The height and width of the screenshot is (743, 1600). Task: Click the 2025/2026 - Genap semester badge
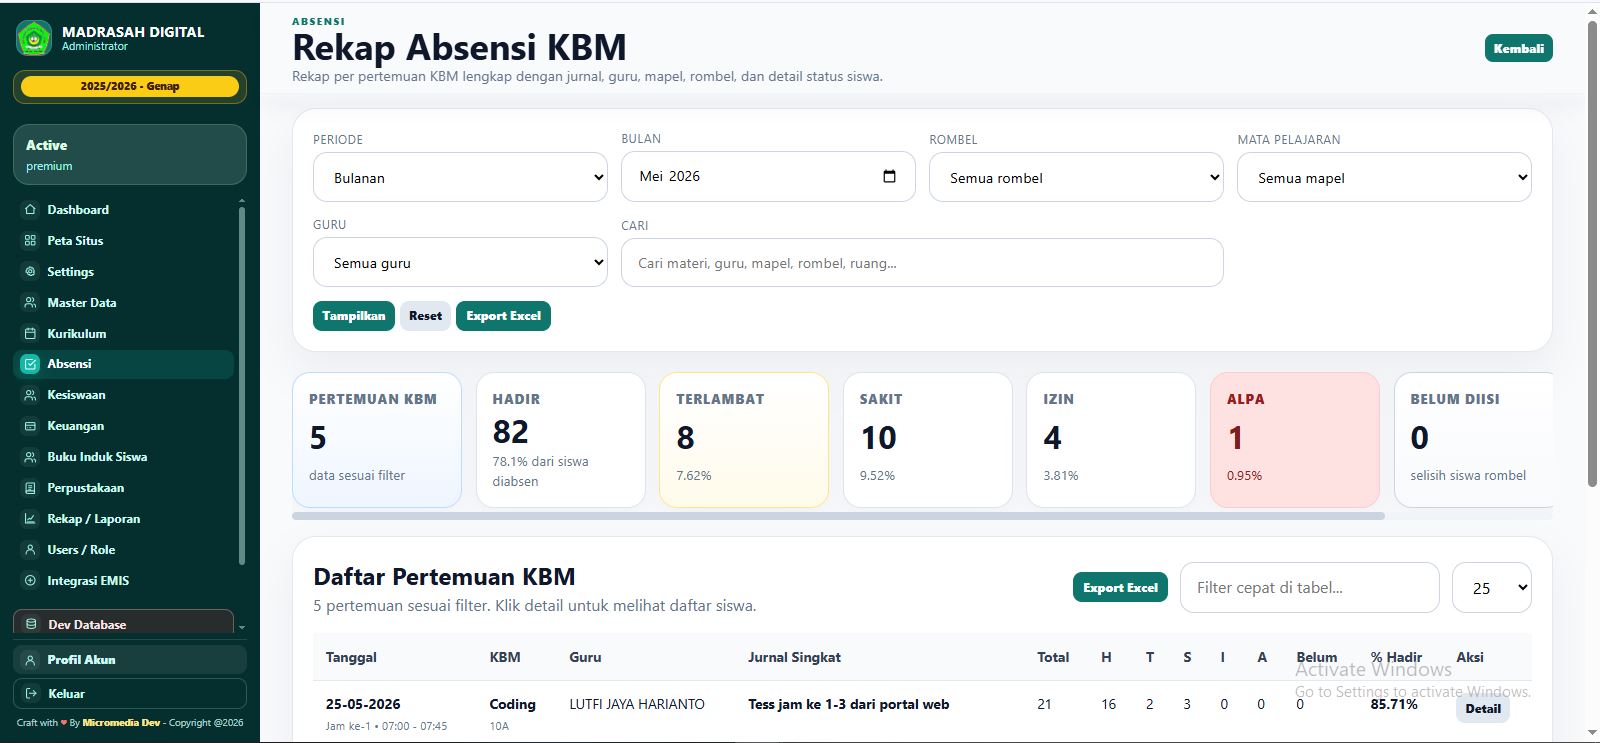[x=130, y=86]
